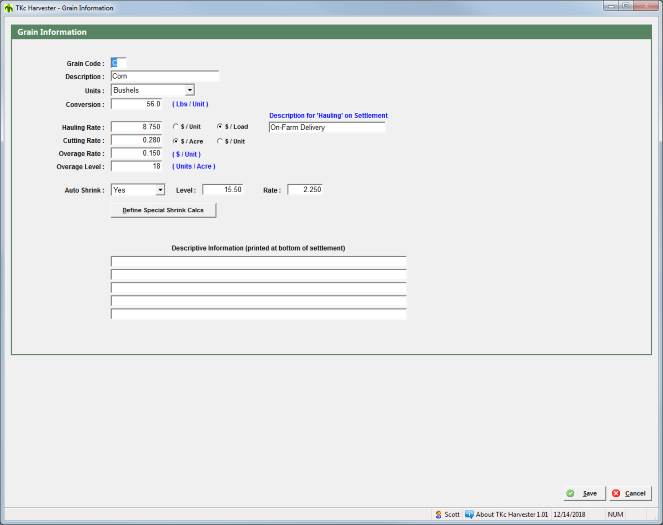
Task: Choose Cutting Rate $ / Acre option
Action: (x=176, y=141)
